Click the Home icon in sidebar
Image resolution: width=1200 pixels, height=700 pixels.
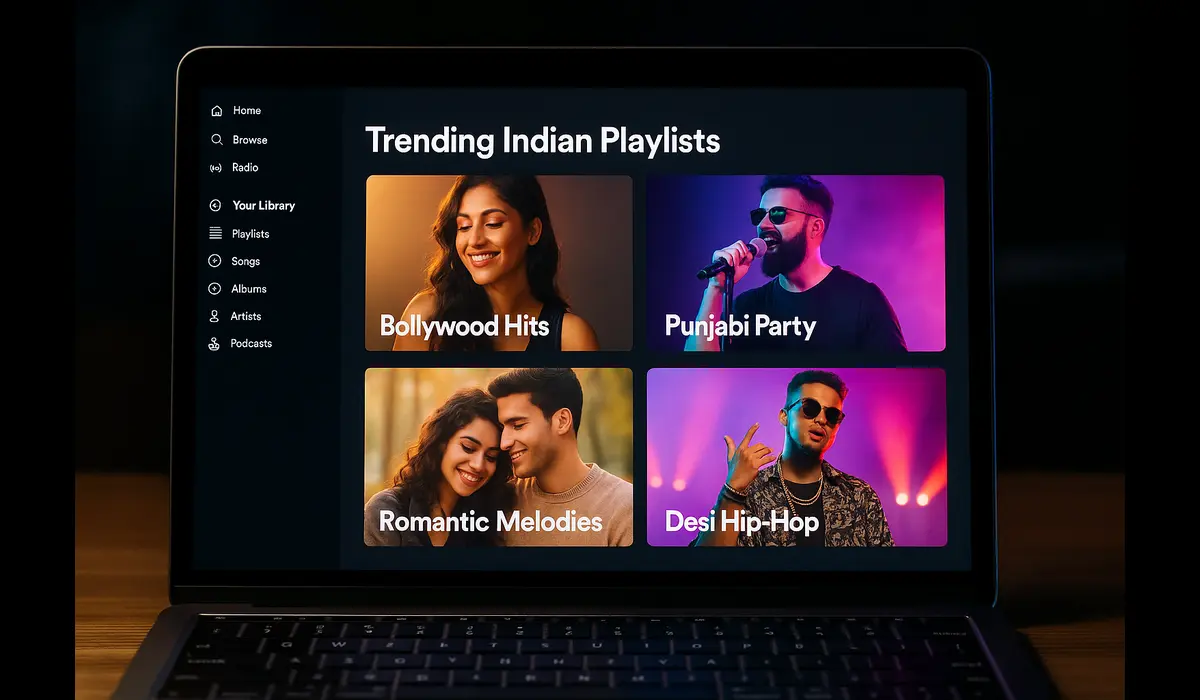click(x=216, y=110)
